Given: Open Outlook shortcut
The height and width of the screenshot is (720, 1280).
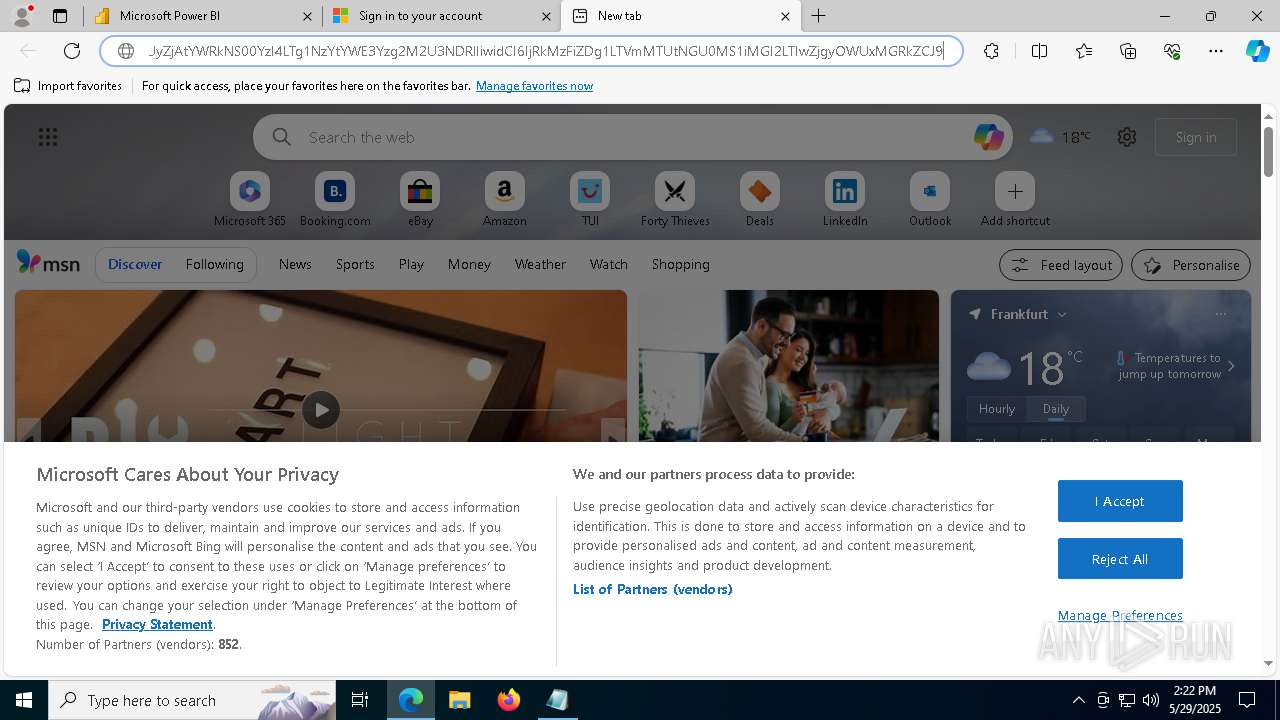Looking at the screenshot, I should click(x=930, y=200).
